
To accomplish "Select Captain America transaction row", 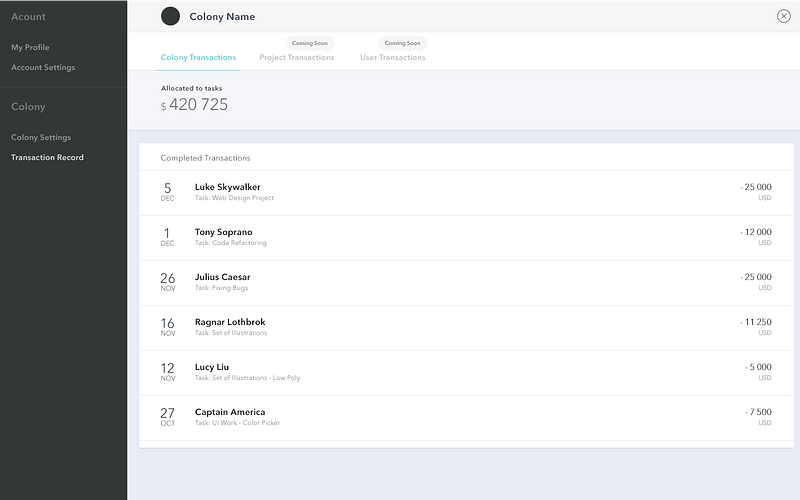I will coord(466,417).
